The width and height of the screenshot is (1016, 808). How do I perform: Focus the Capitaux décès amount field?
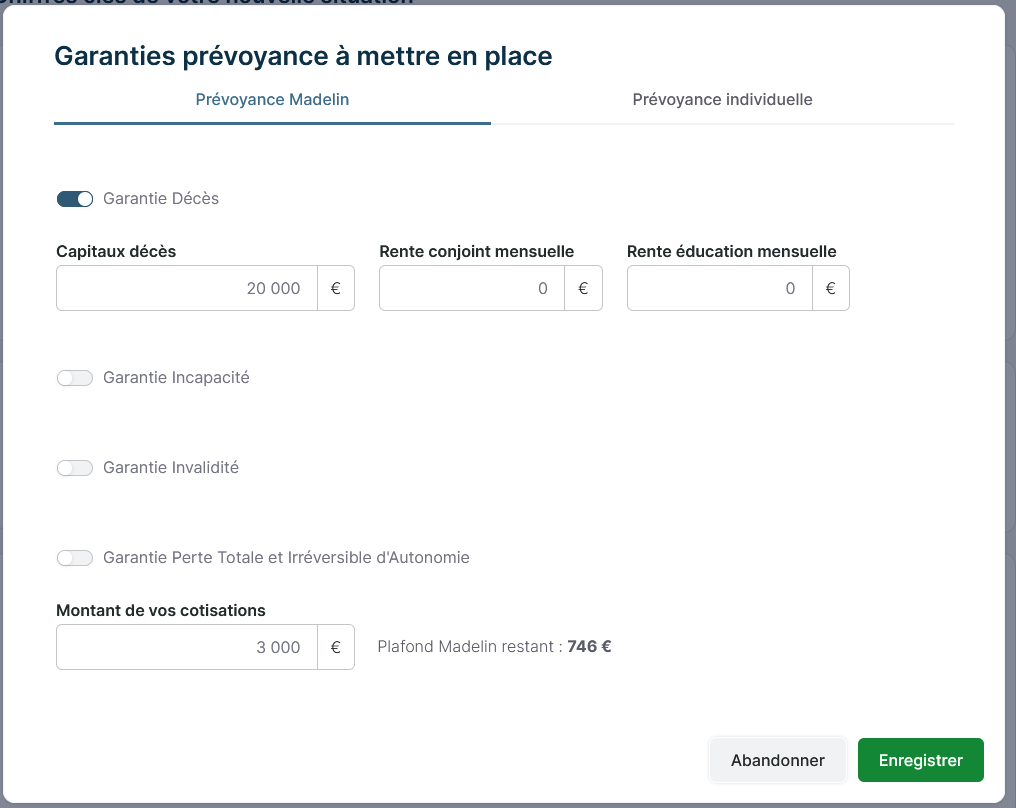point(187,288)
